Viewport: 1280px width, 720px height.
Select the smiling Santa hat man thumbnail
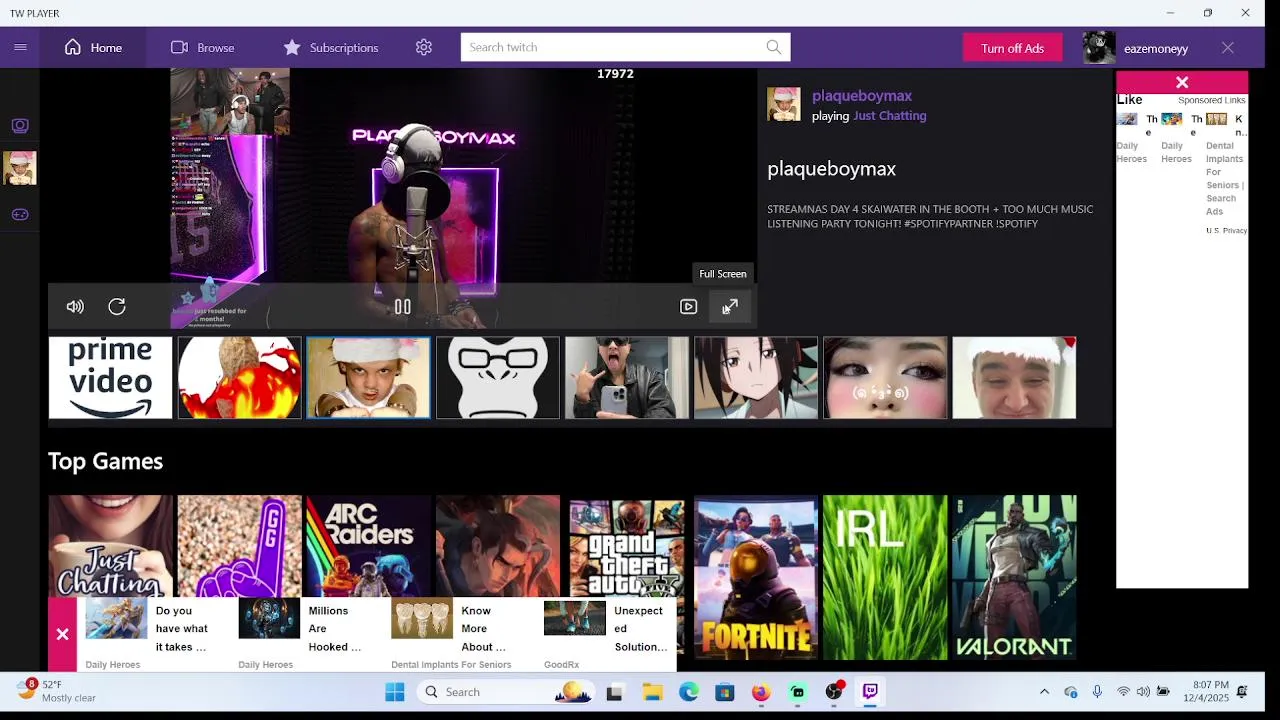pos(1014,378)
